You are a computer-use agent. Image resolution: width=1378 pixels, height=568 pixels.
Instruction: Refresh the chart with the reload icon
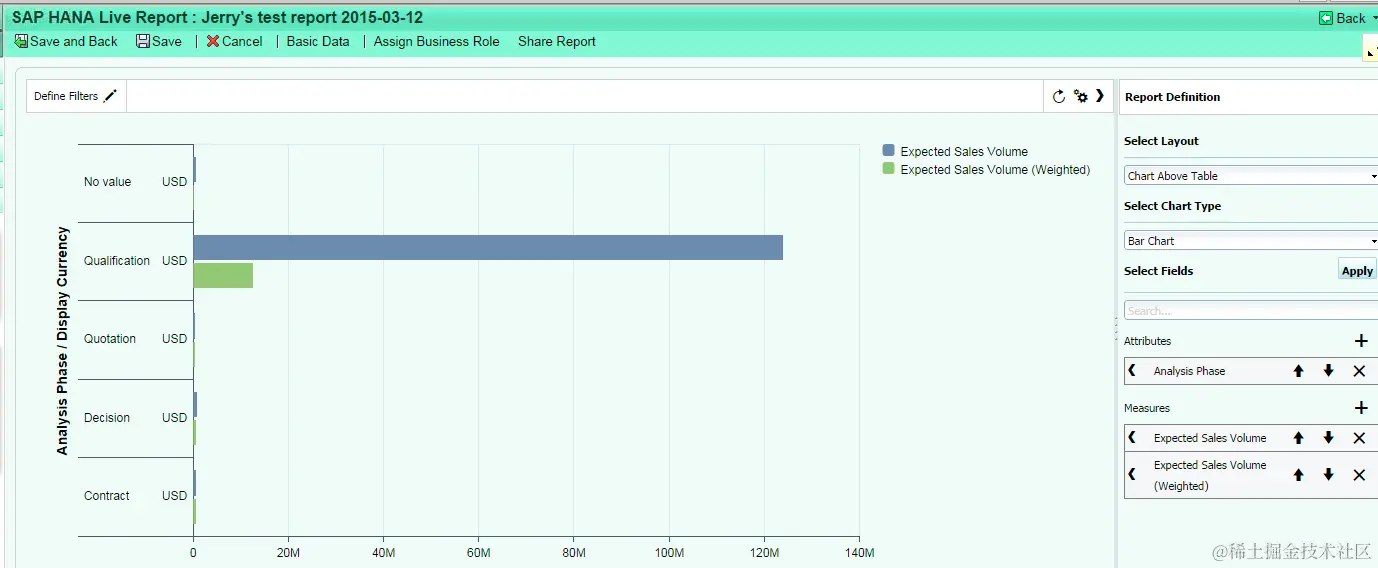(1059, 96)
